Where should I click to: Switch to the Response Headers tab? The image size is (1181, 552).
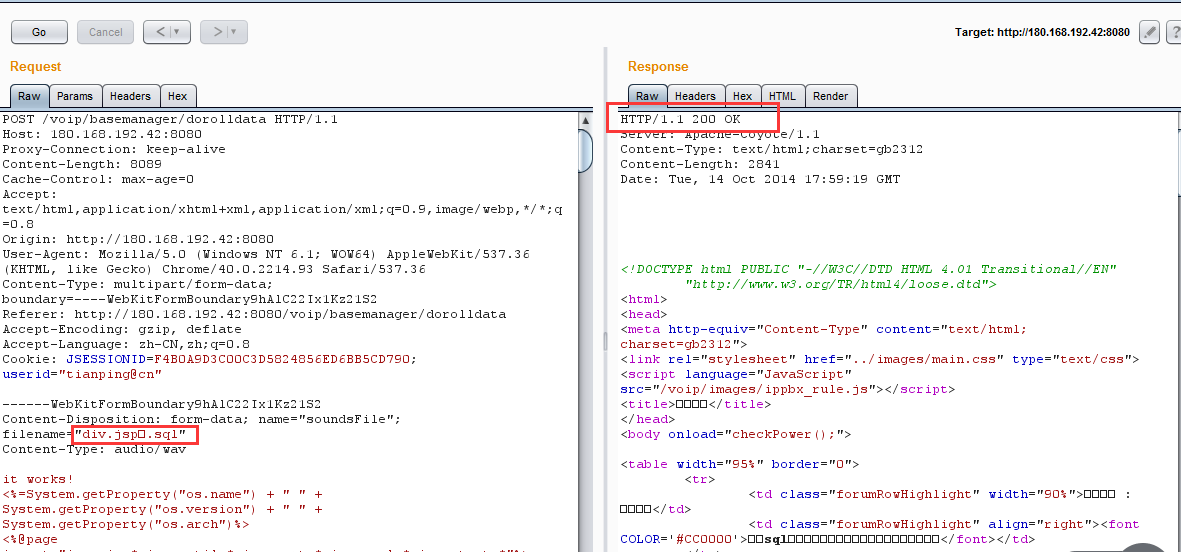pyautogui.click(x=695, y=96)
